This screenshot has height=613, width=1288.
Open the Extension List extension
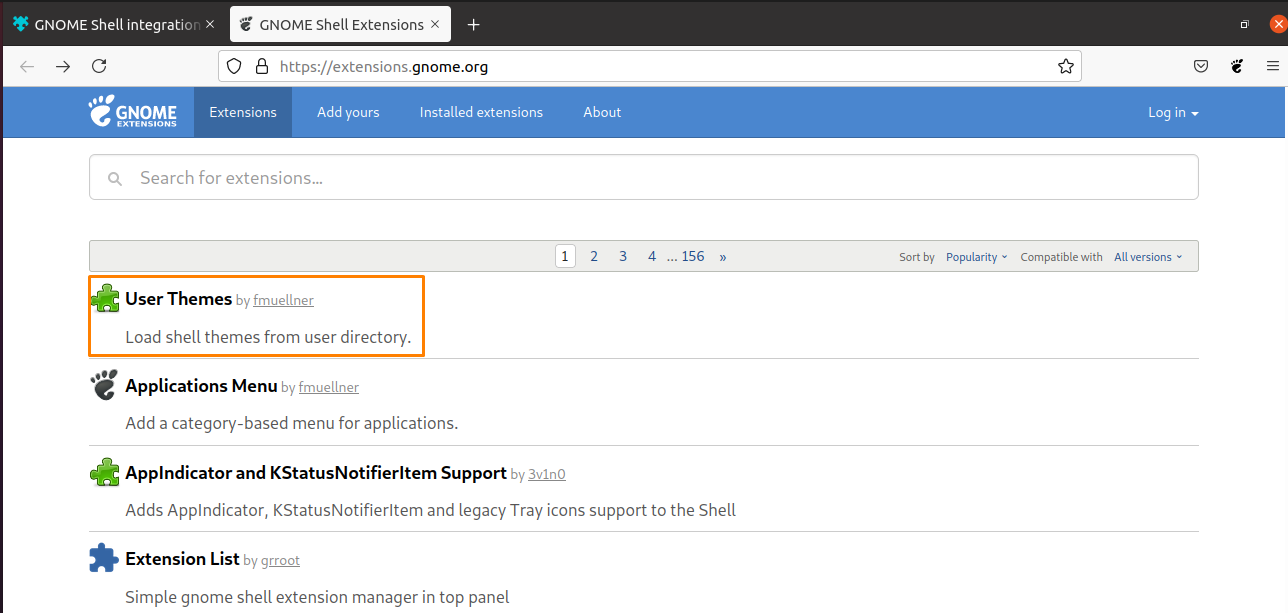pyautogui.click(x=182, y=558)
